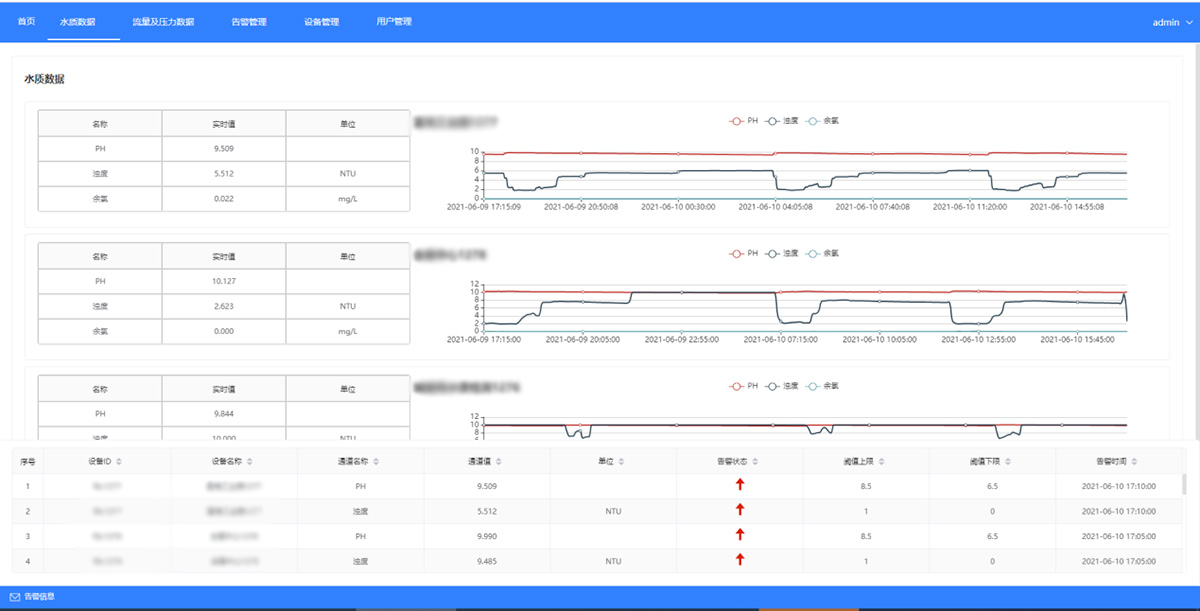Click red alarm arrow in PH 9.990 row
This screenshot has height=611, width=1200.
[740, 535]
